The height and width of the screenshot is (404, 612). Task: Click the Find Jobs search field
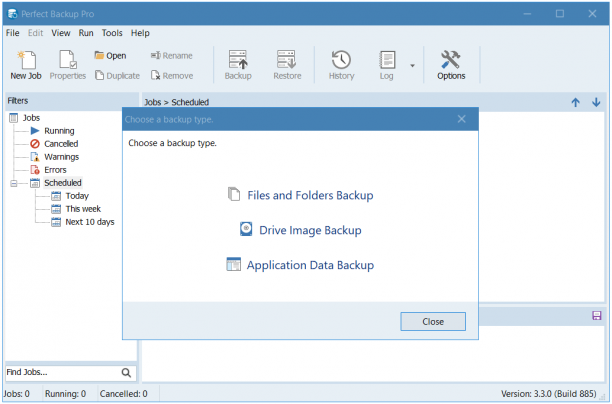(x=62, y=372)
